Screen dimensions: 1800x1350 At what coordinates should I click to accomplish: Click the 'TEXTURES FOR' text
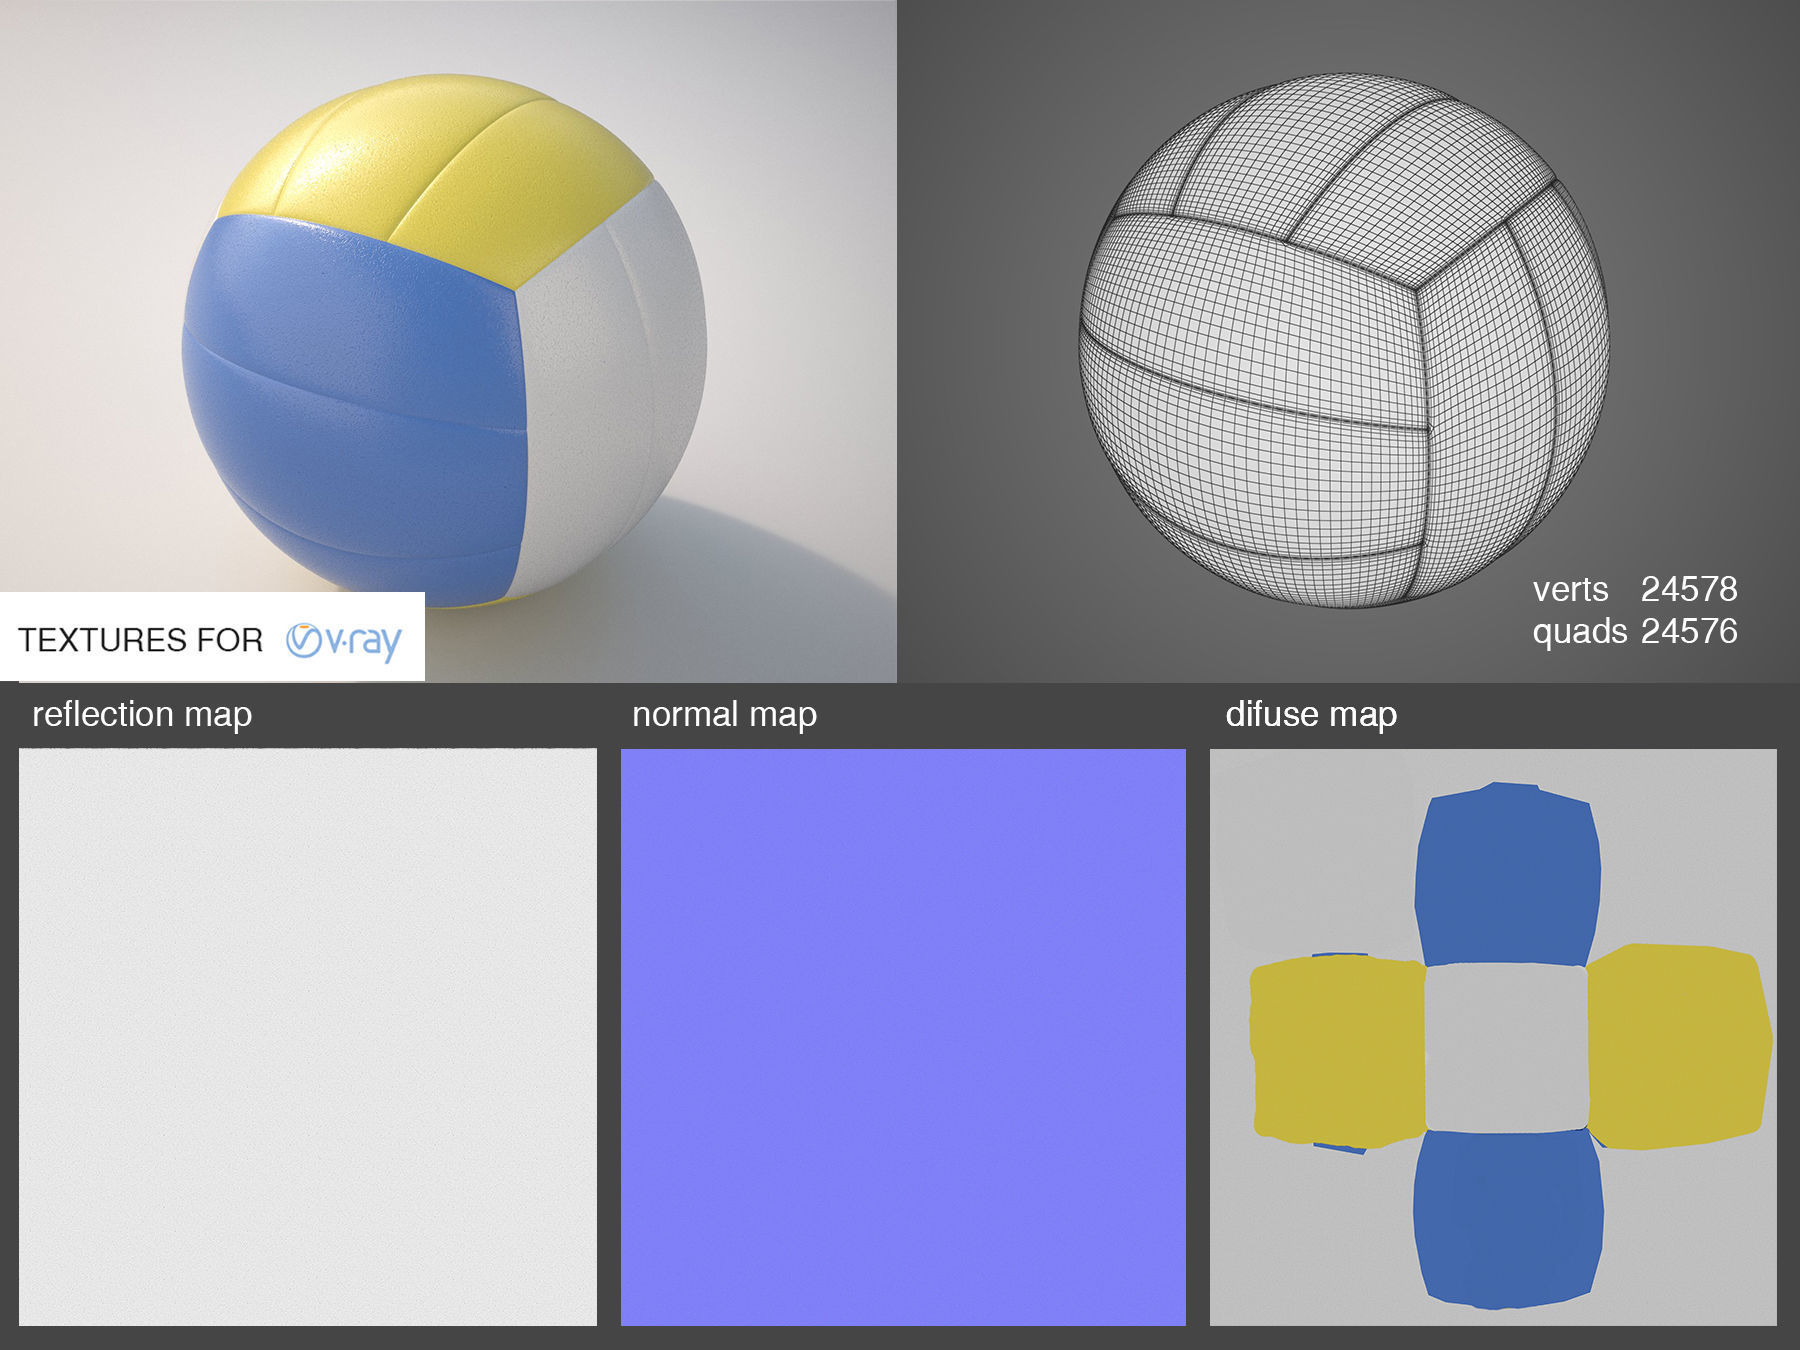click(140, 640)
